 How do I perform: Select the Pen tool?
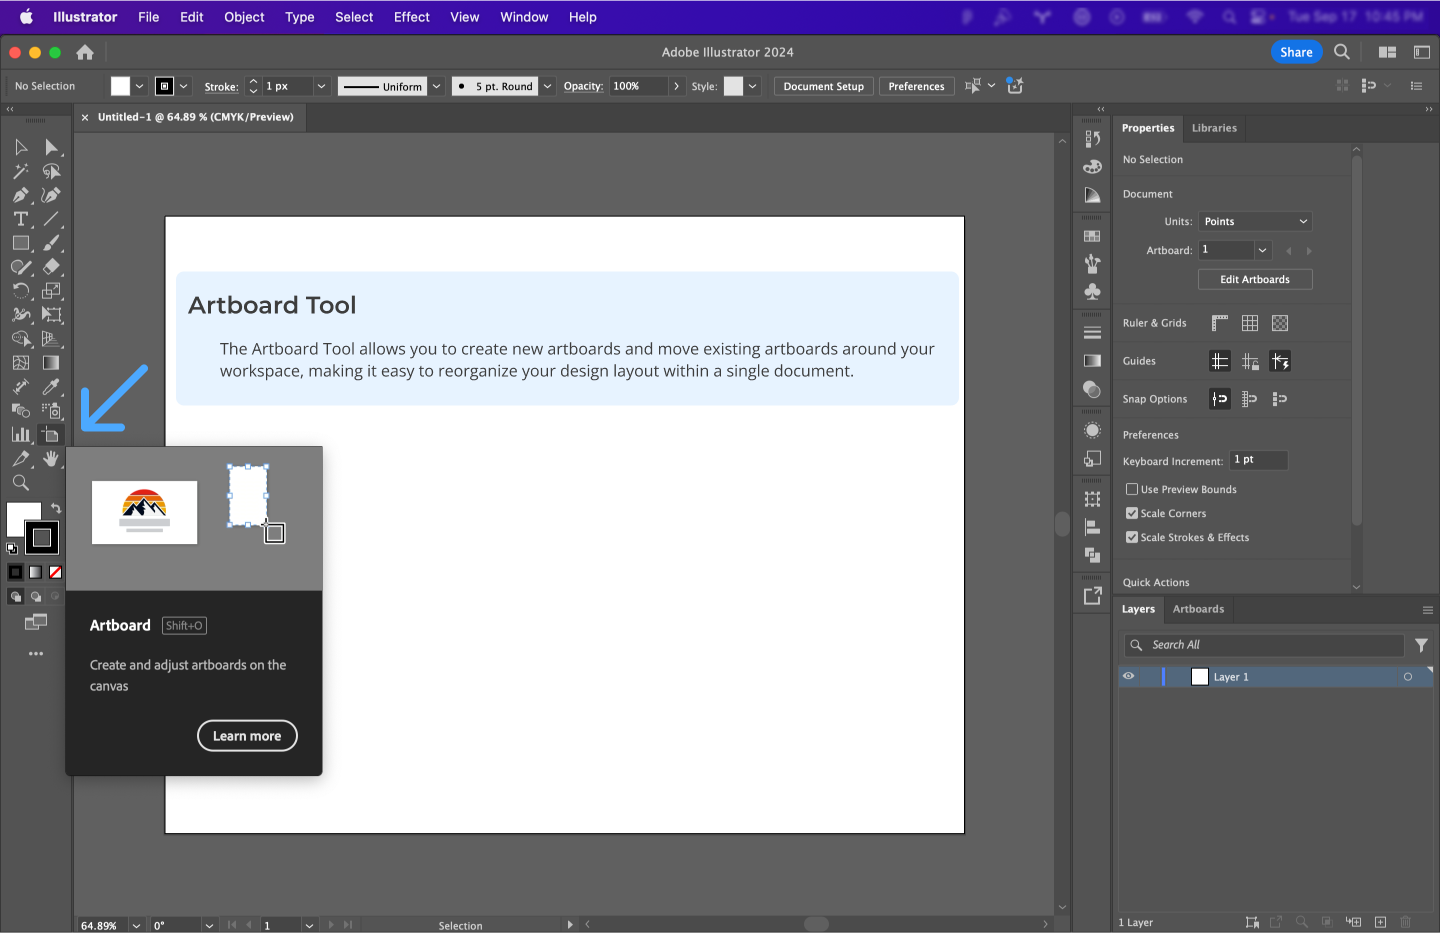click(20, 195)
